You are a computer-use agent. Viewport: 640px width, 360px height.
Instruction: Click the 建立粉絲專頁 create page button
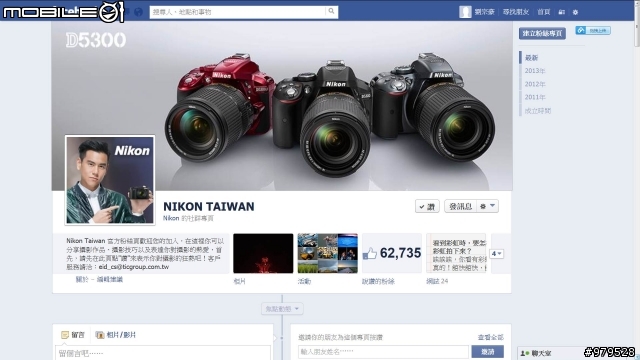pyautogui.click(x=542, y=33)
